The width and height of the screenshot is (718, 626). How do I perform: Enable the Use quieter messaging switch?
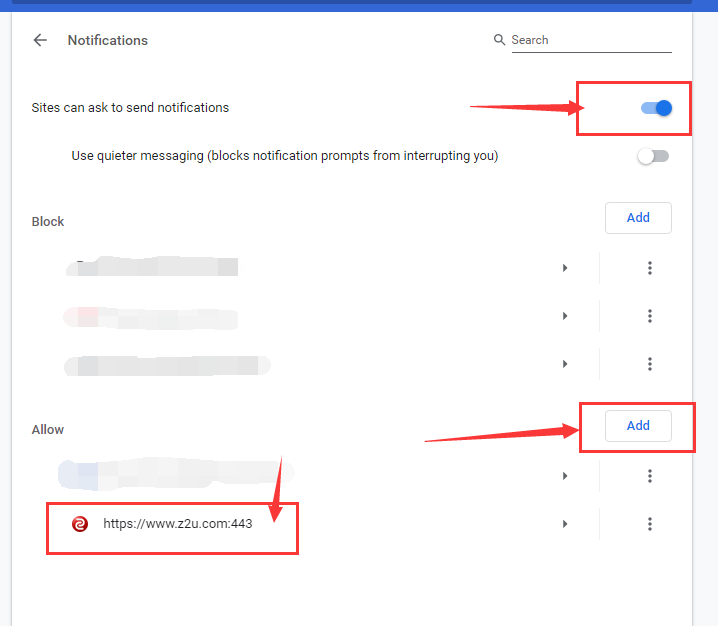click(x=653, y=156)
